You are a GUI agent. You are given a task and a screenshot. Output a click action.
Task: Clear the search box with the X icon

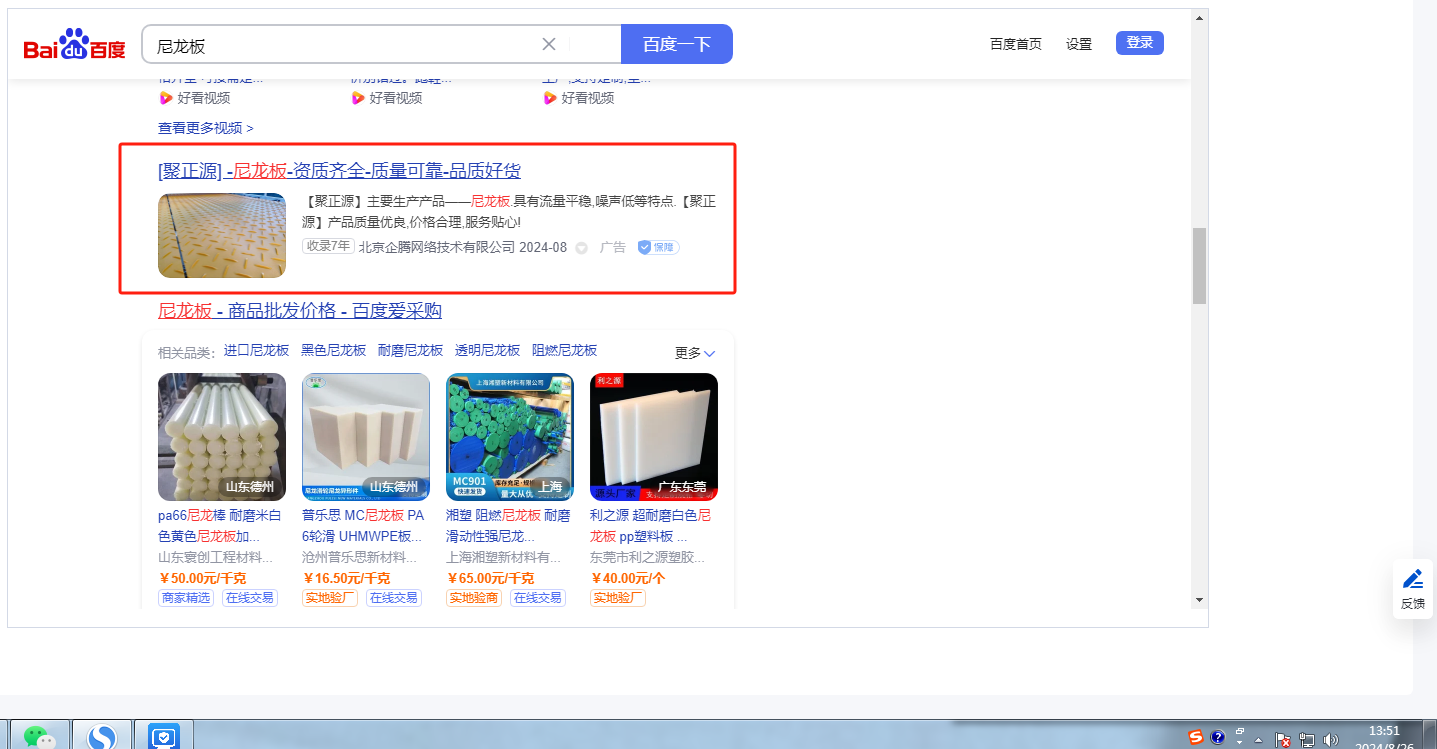(x=549, y=44)
